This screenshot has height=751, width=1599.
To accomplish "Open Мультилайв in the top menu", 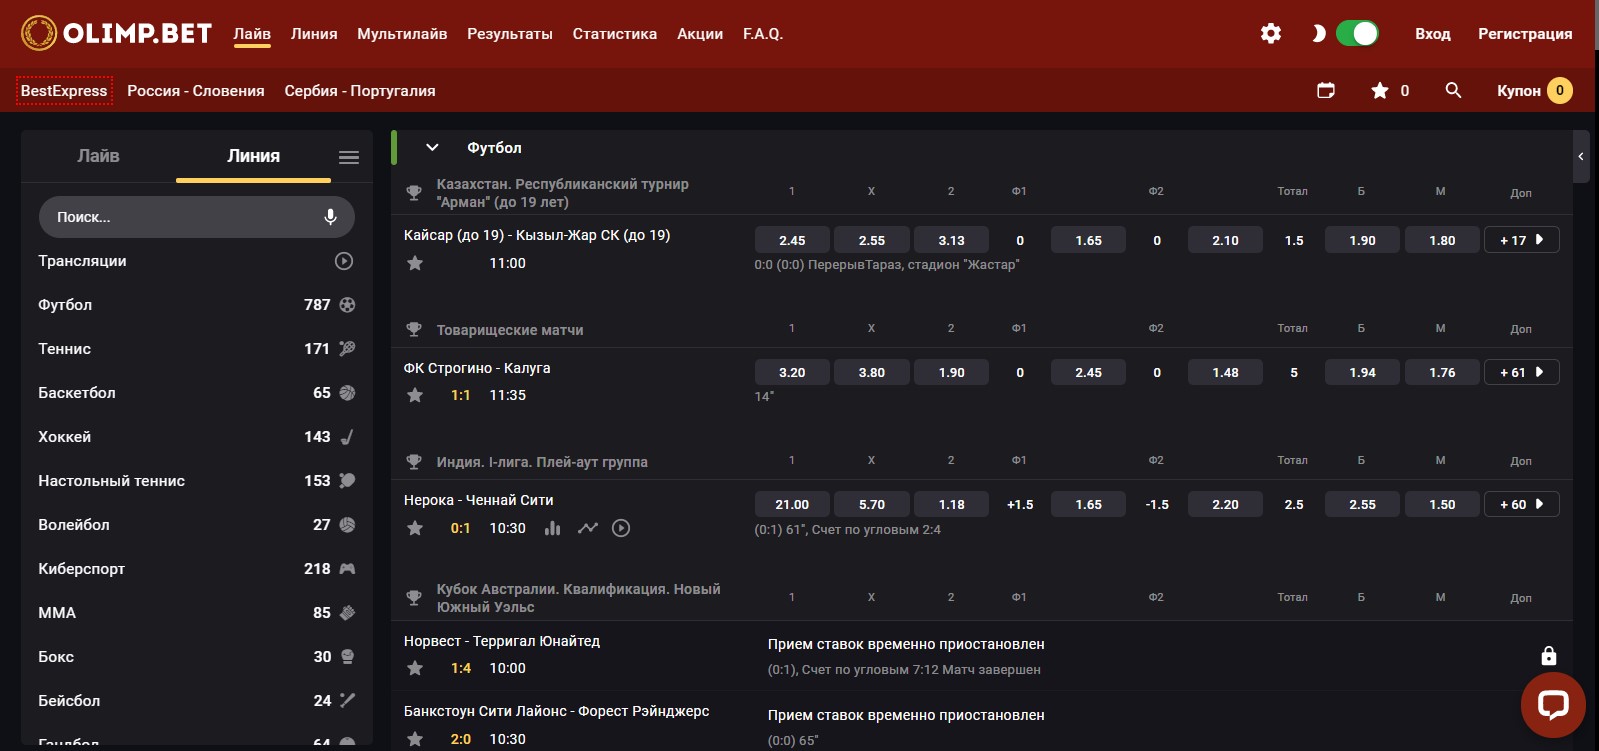I will 402,34.
